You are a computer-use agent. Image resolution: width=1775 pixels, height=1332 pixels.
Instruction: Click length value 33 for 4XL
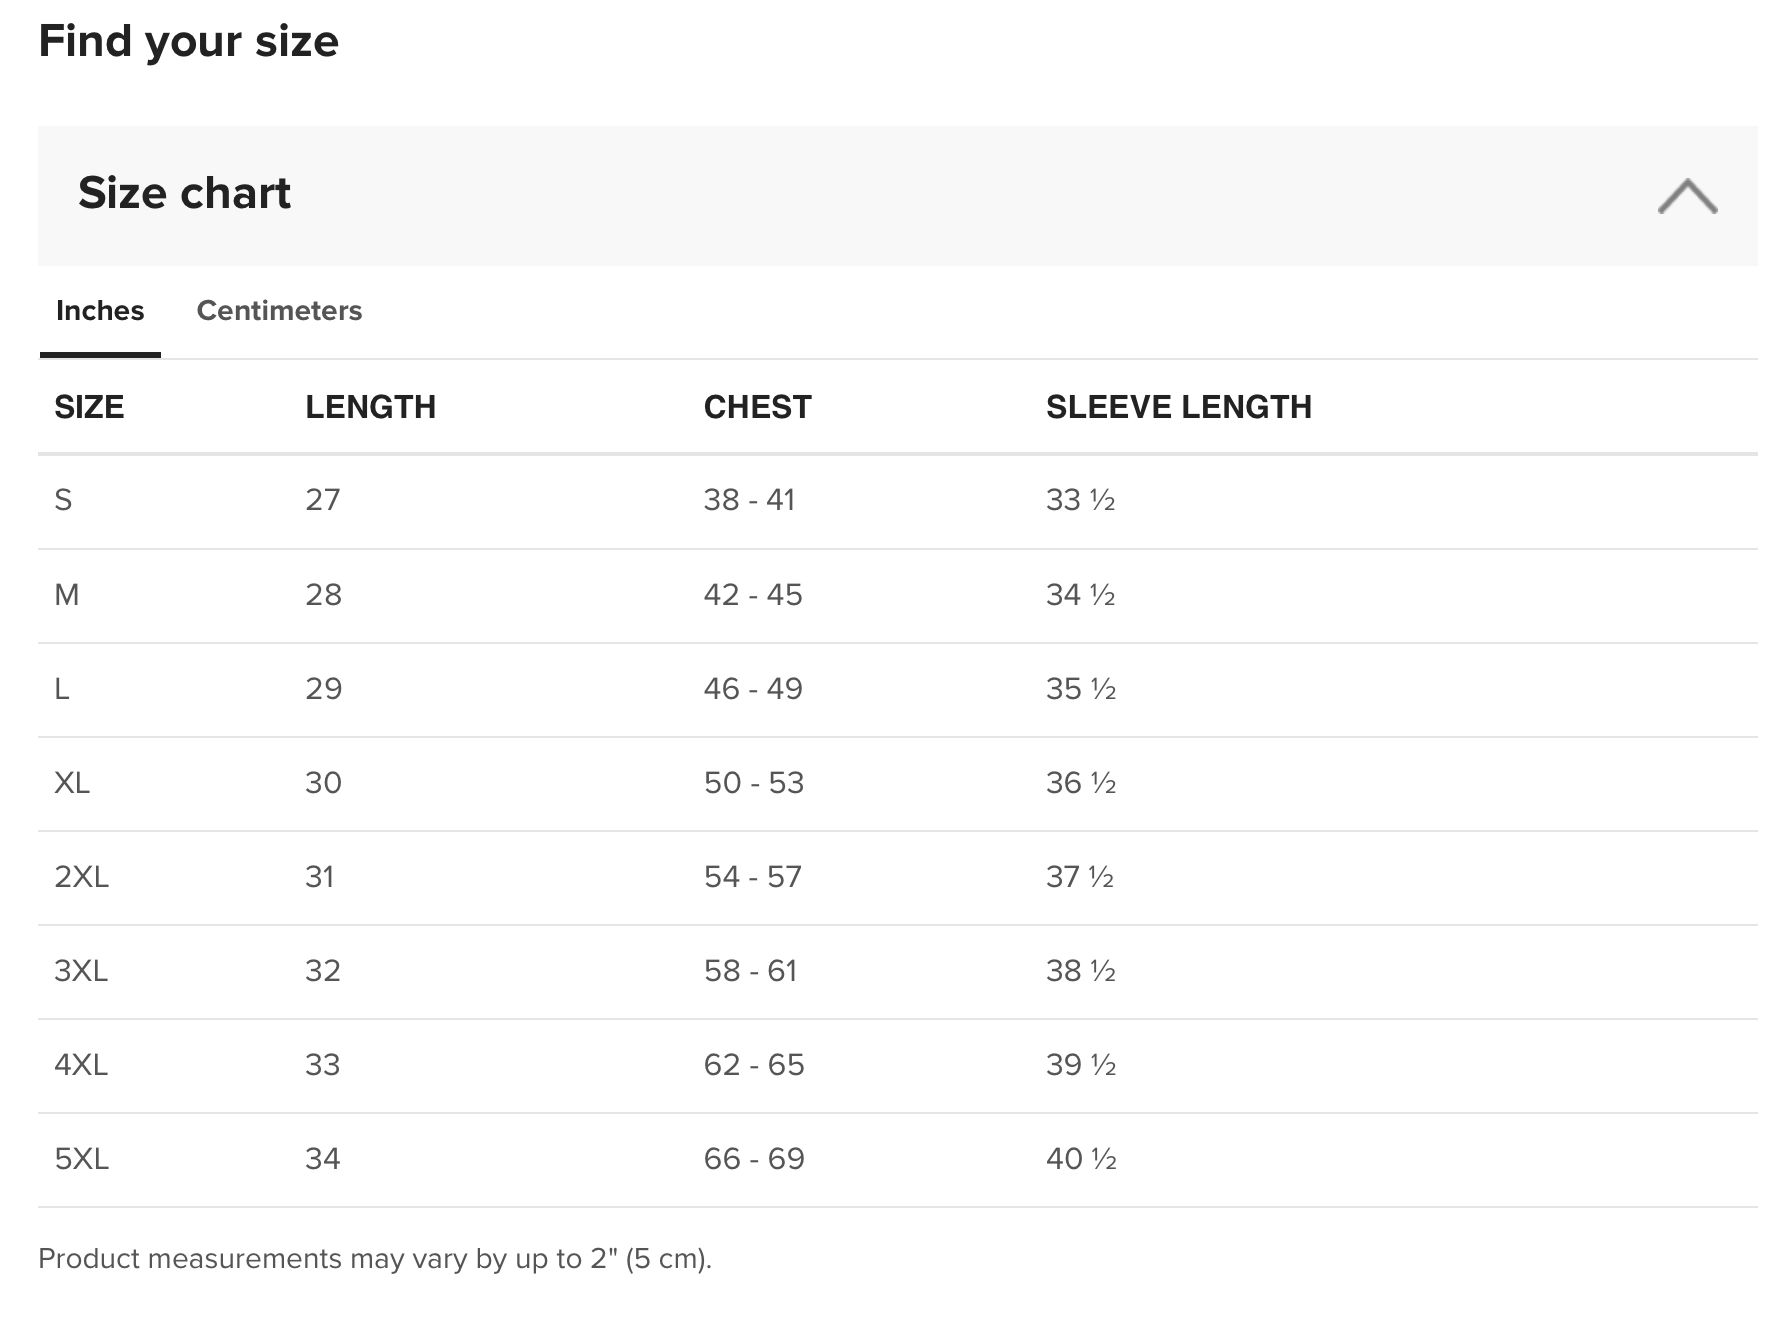pyautogui.click(x=322, y=1065)
